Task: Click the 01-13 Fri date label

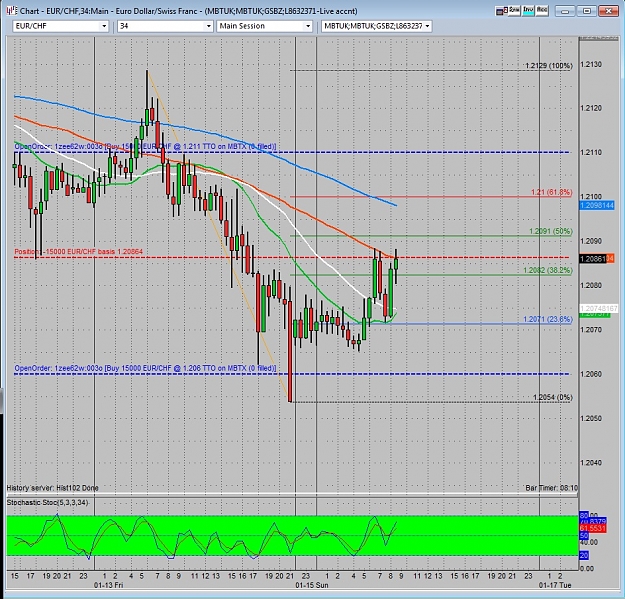Action: (108, 585)
